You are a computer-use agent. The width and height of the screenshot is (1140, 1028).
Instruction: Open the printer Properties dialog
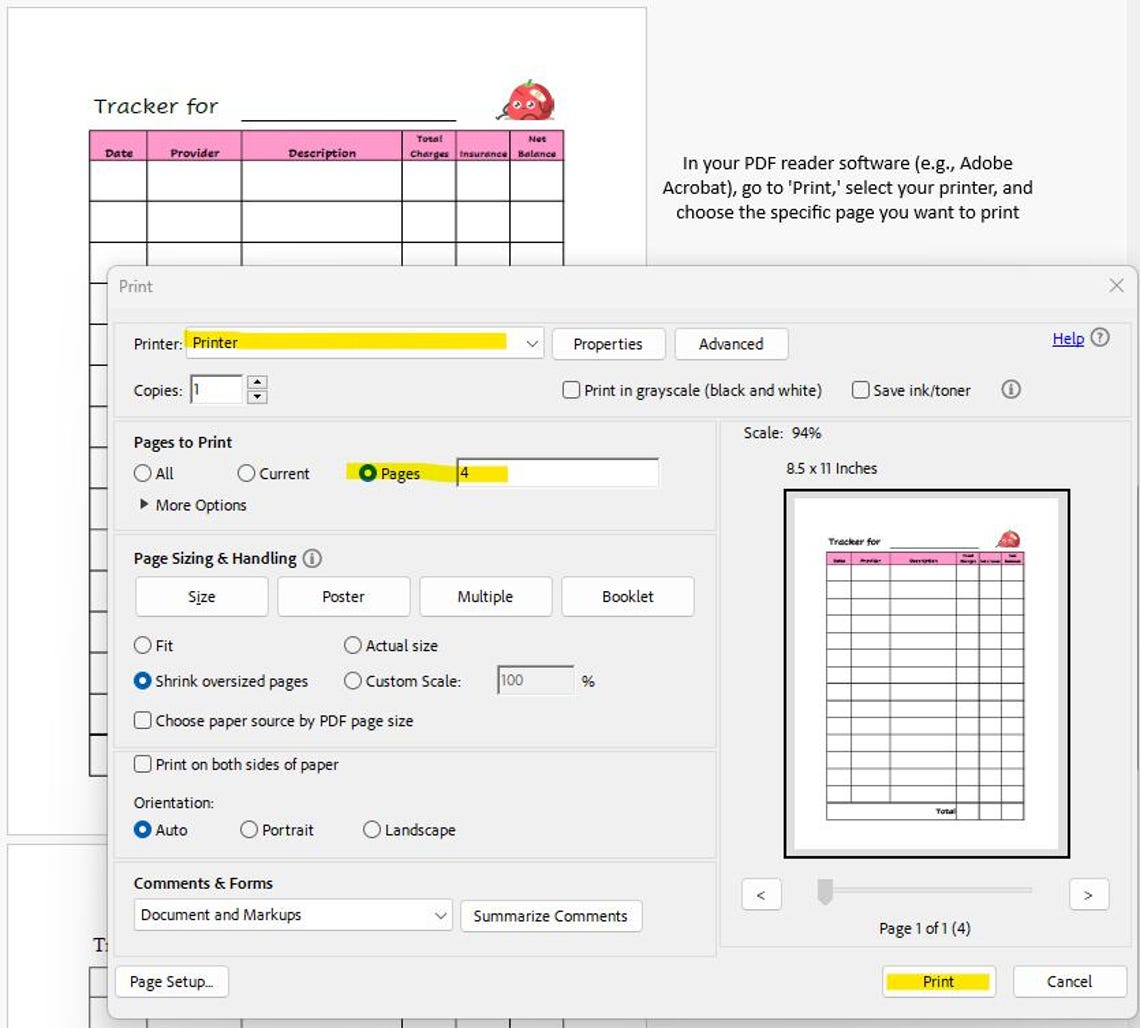(x=608, y=343)
